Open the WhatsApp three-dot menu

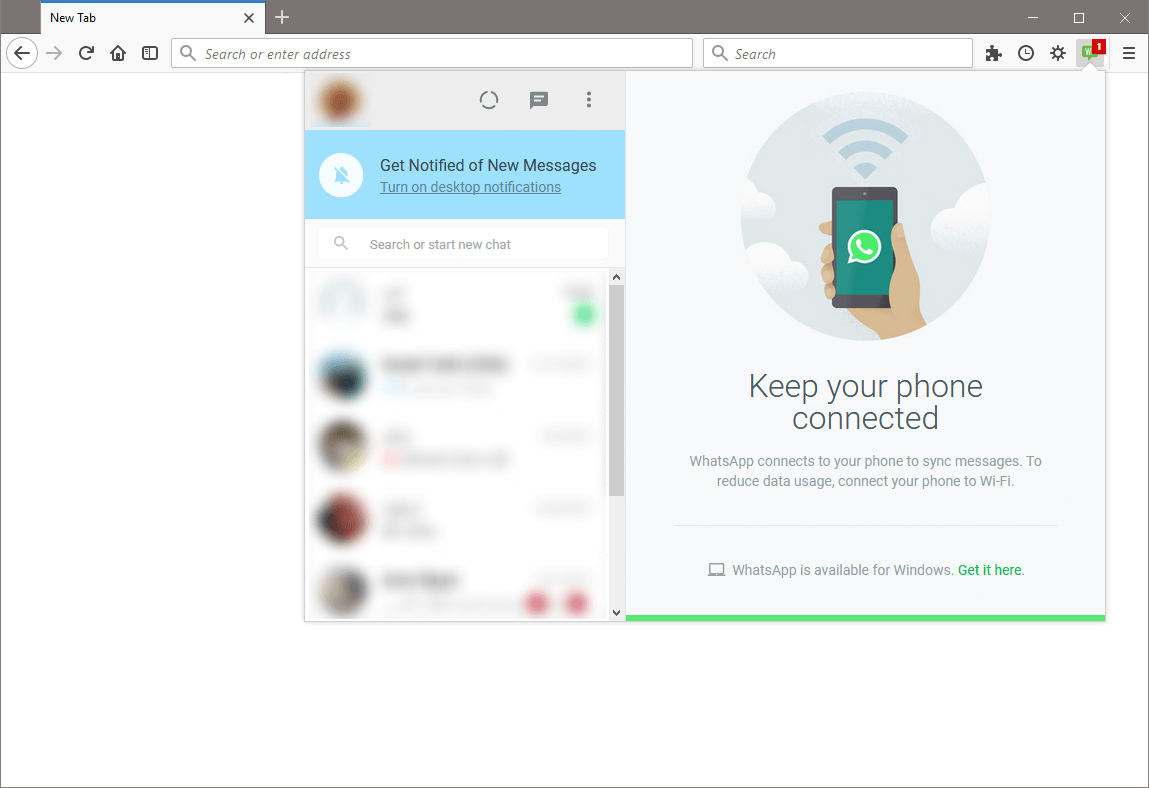(x=588, y=100)
